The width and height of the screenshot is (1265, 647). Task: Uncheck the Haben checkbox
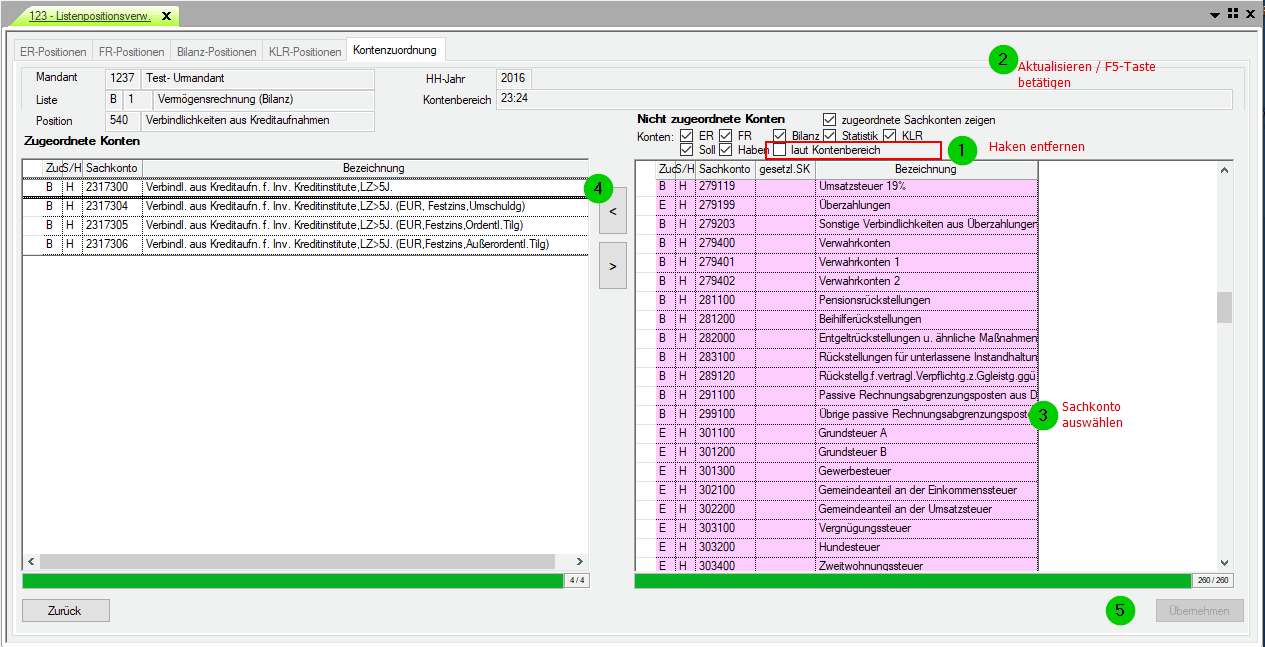pos(726,150)
